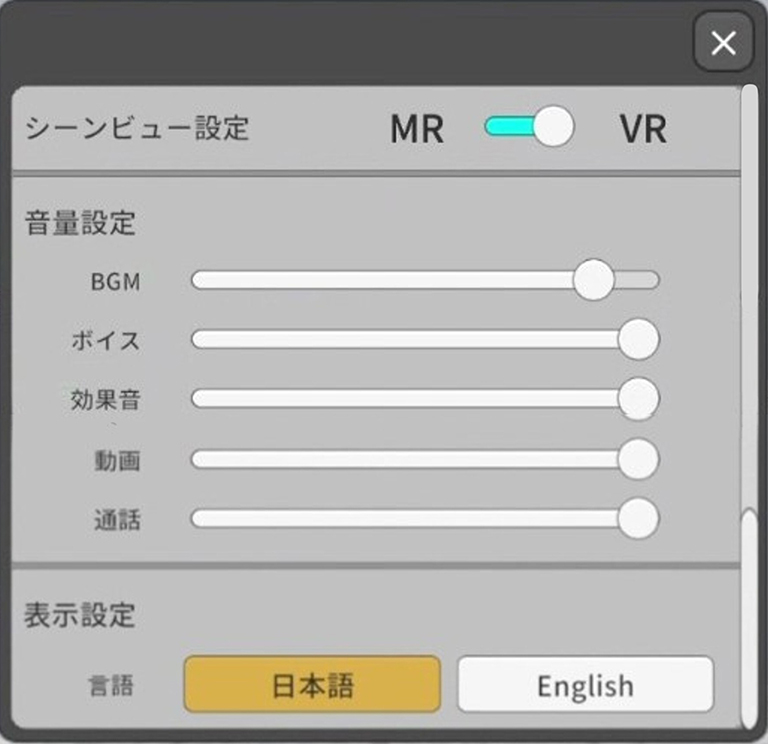
Task: Click the ボイス volume slider handle
Action: pos(637,340)
